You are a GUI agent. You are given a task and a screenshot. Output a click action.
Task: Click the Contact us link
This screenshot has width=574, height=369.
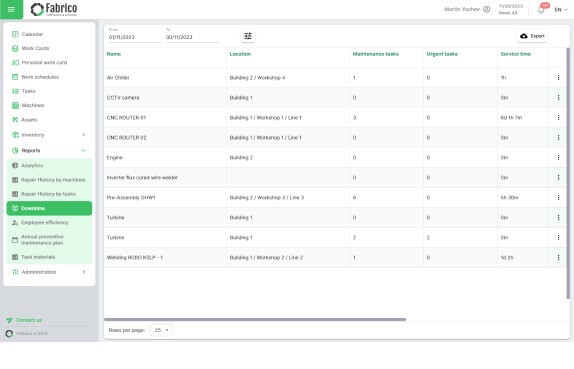click(x=29, y=320)
